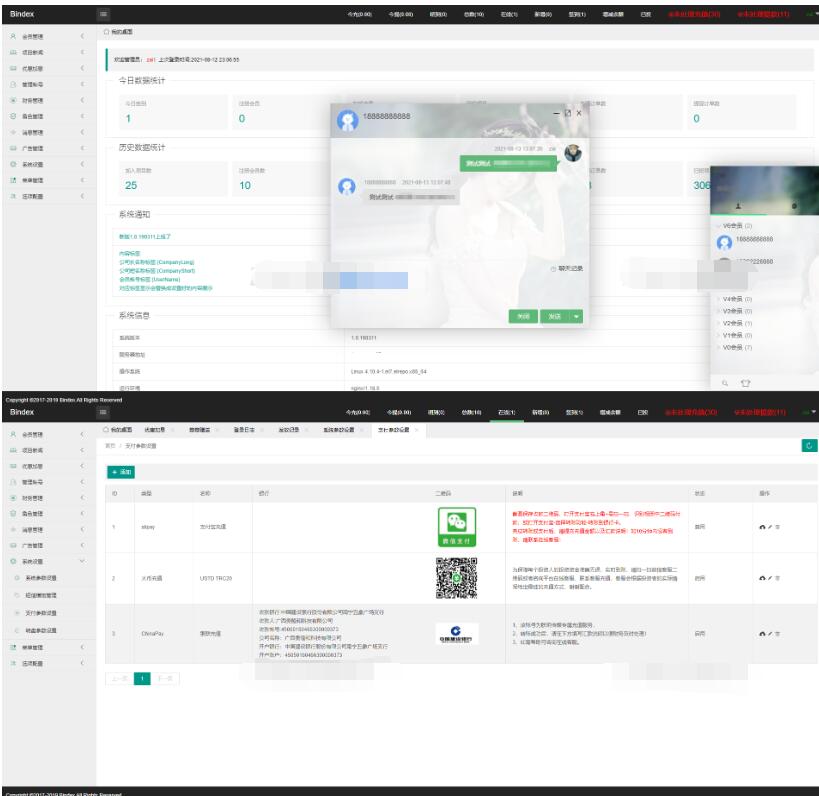The image size is (819, 796).
Task: Expand the V0会员 group in the contact list
Action: [x=736, y=347]
